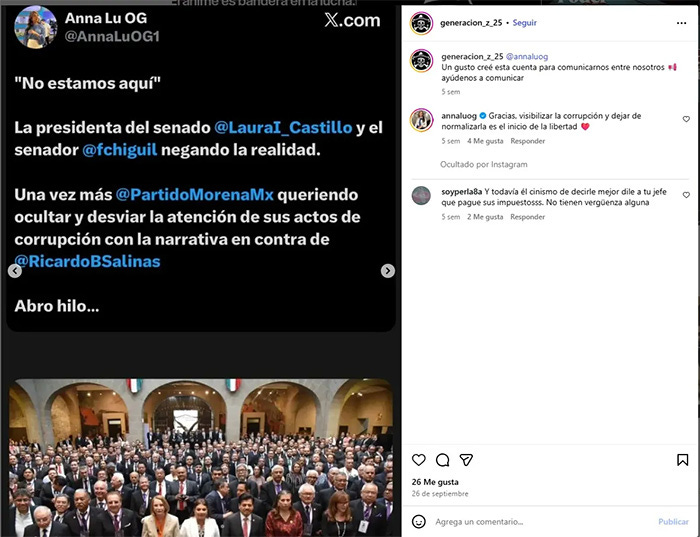This screenshot has width=700, height=537.
Task: Open soyperla8a profile avatar
Action: coord(421,196)
